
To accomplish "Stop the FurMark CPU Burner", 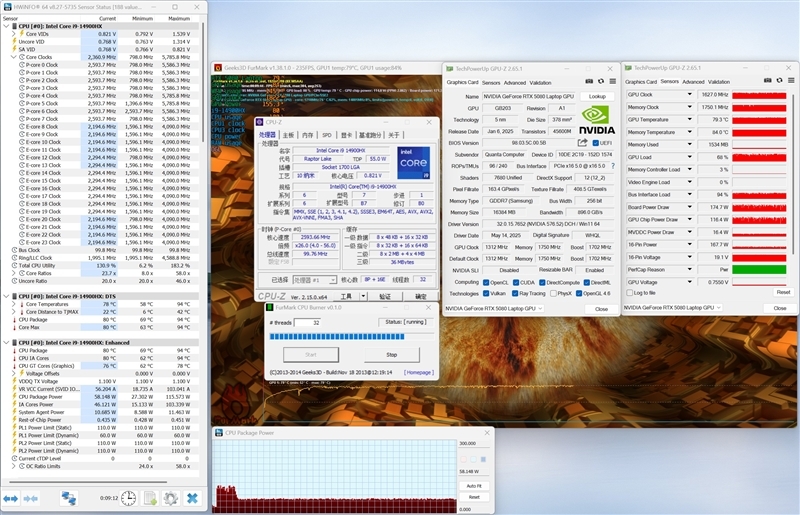I will (x=392, y=355).
